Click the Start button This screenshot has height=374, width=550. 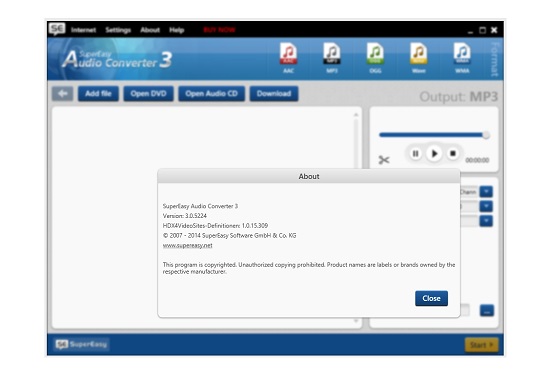click(482, 345)
